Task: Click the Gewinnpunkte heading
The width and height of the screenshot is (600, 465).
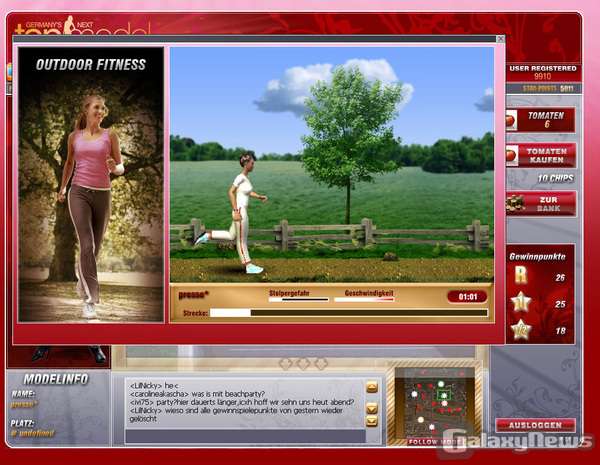Action: coord(537,257)
